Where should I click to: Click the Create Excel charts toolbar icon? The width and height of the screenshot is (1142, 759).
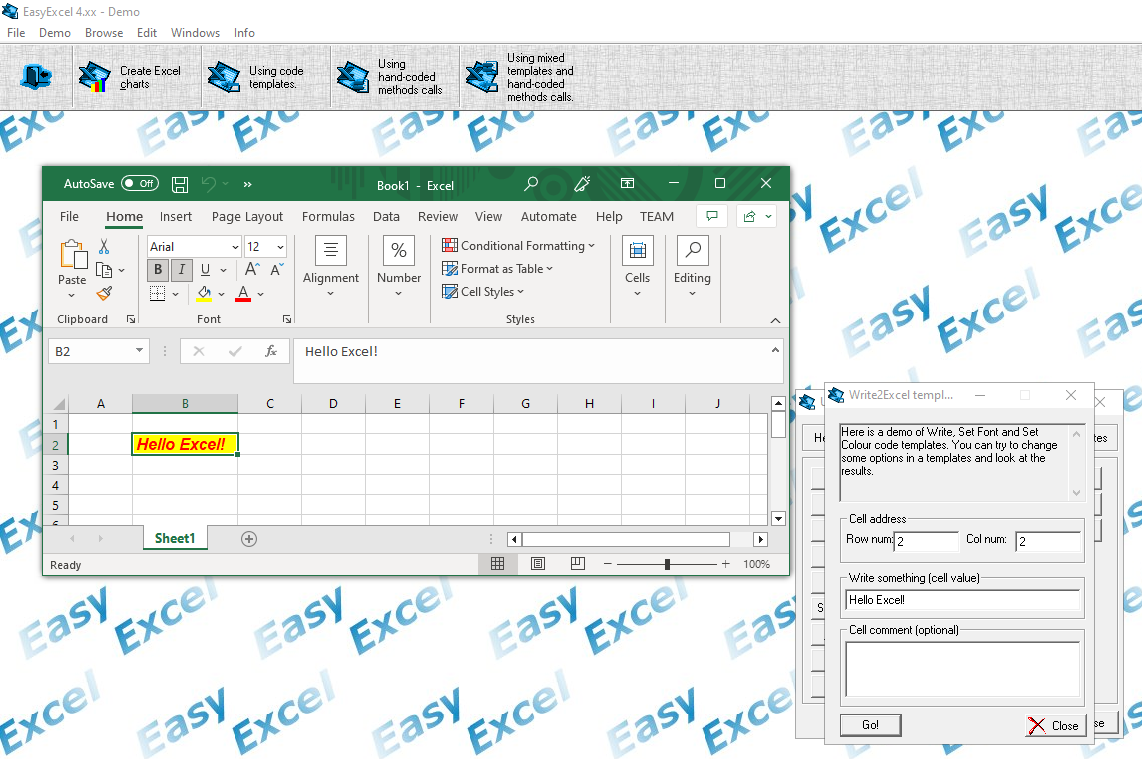click(x=95, y=77)
